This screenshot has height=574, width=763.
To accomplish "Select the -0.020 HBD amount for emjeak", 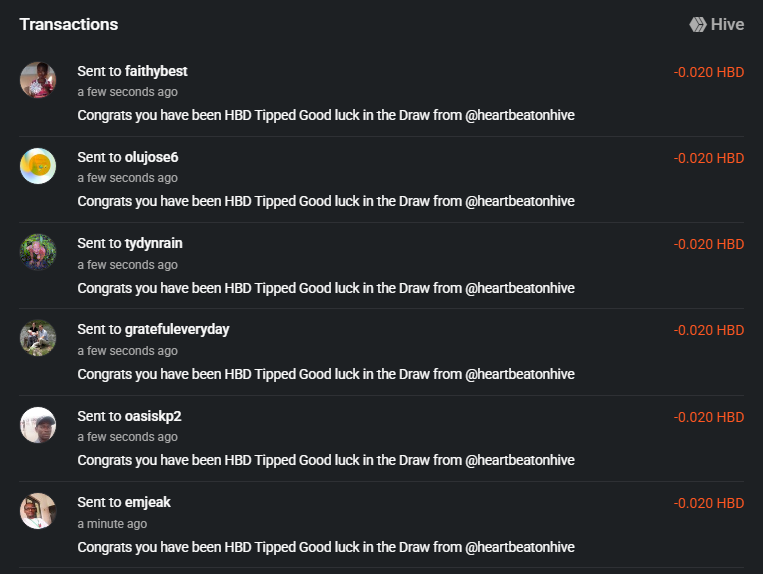I will tap(708, 503).
